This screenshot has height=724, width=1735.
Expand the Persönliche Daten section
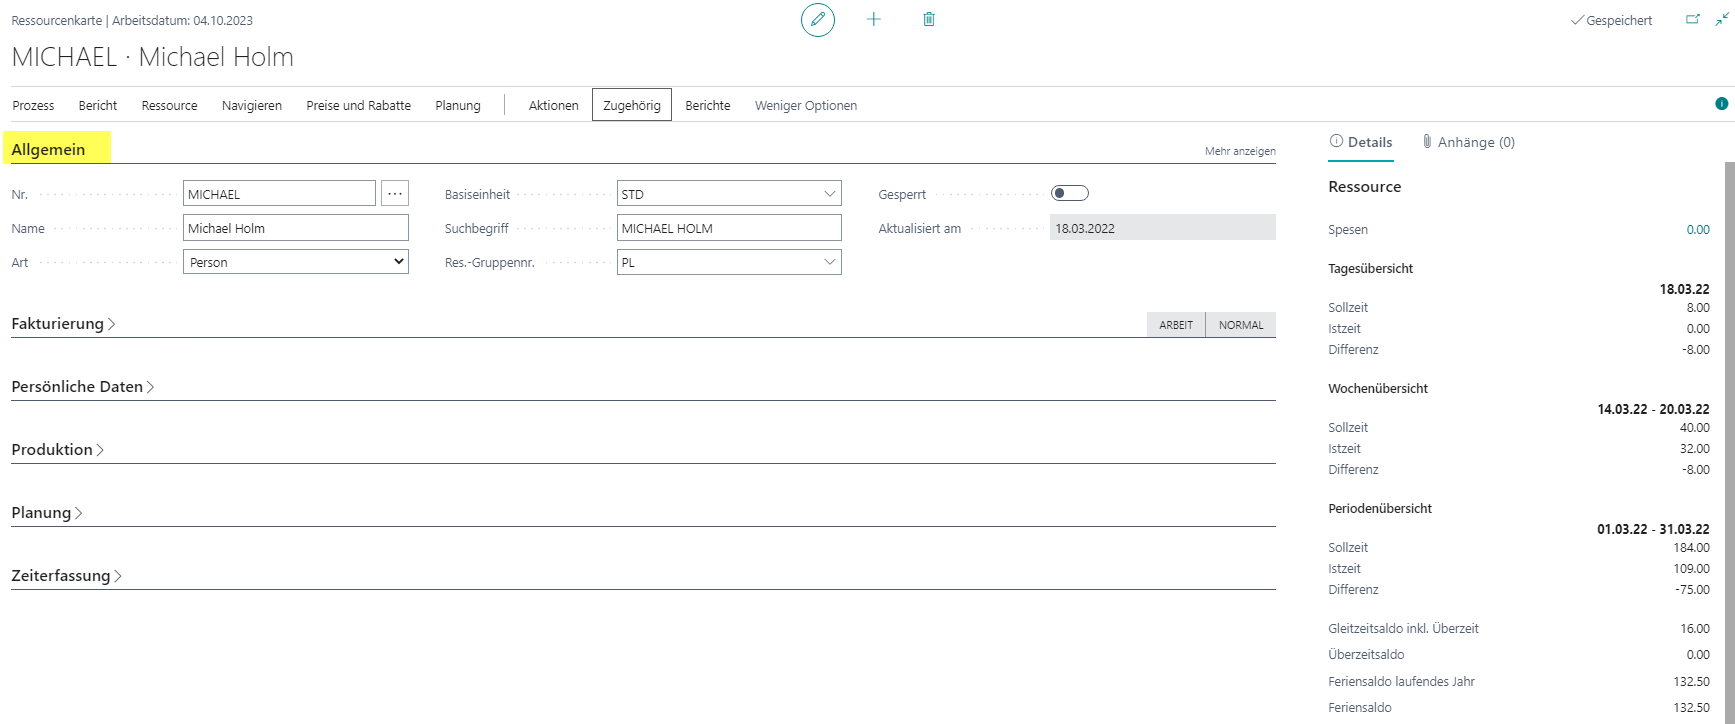click(x=83, y=387)
